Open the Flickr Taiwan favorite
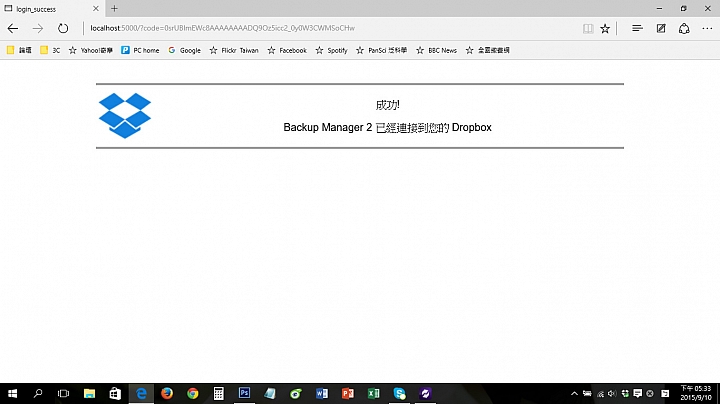The height and width of the screenshot is (404, 720). (234, 50)
